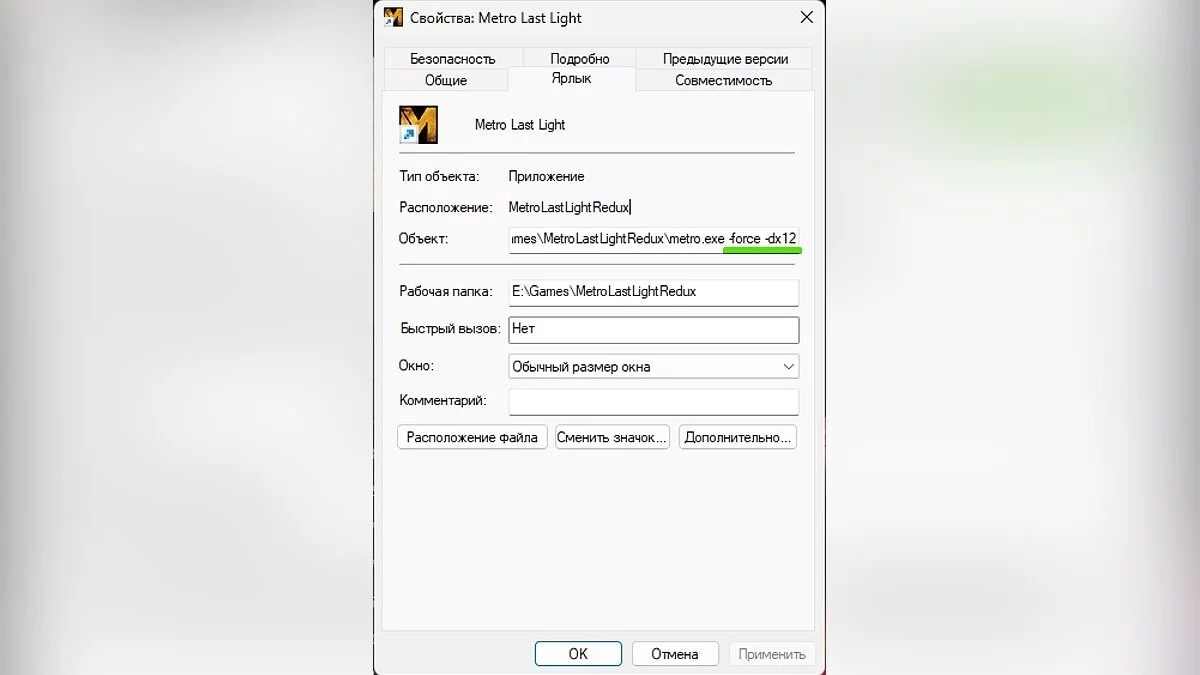Click the Расположение label
The height and width of the screenshot is (675, 1200).
(x=446, y=207)
